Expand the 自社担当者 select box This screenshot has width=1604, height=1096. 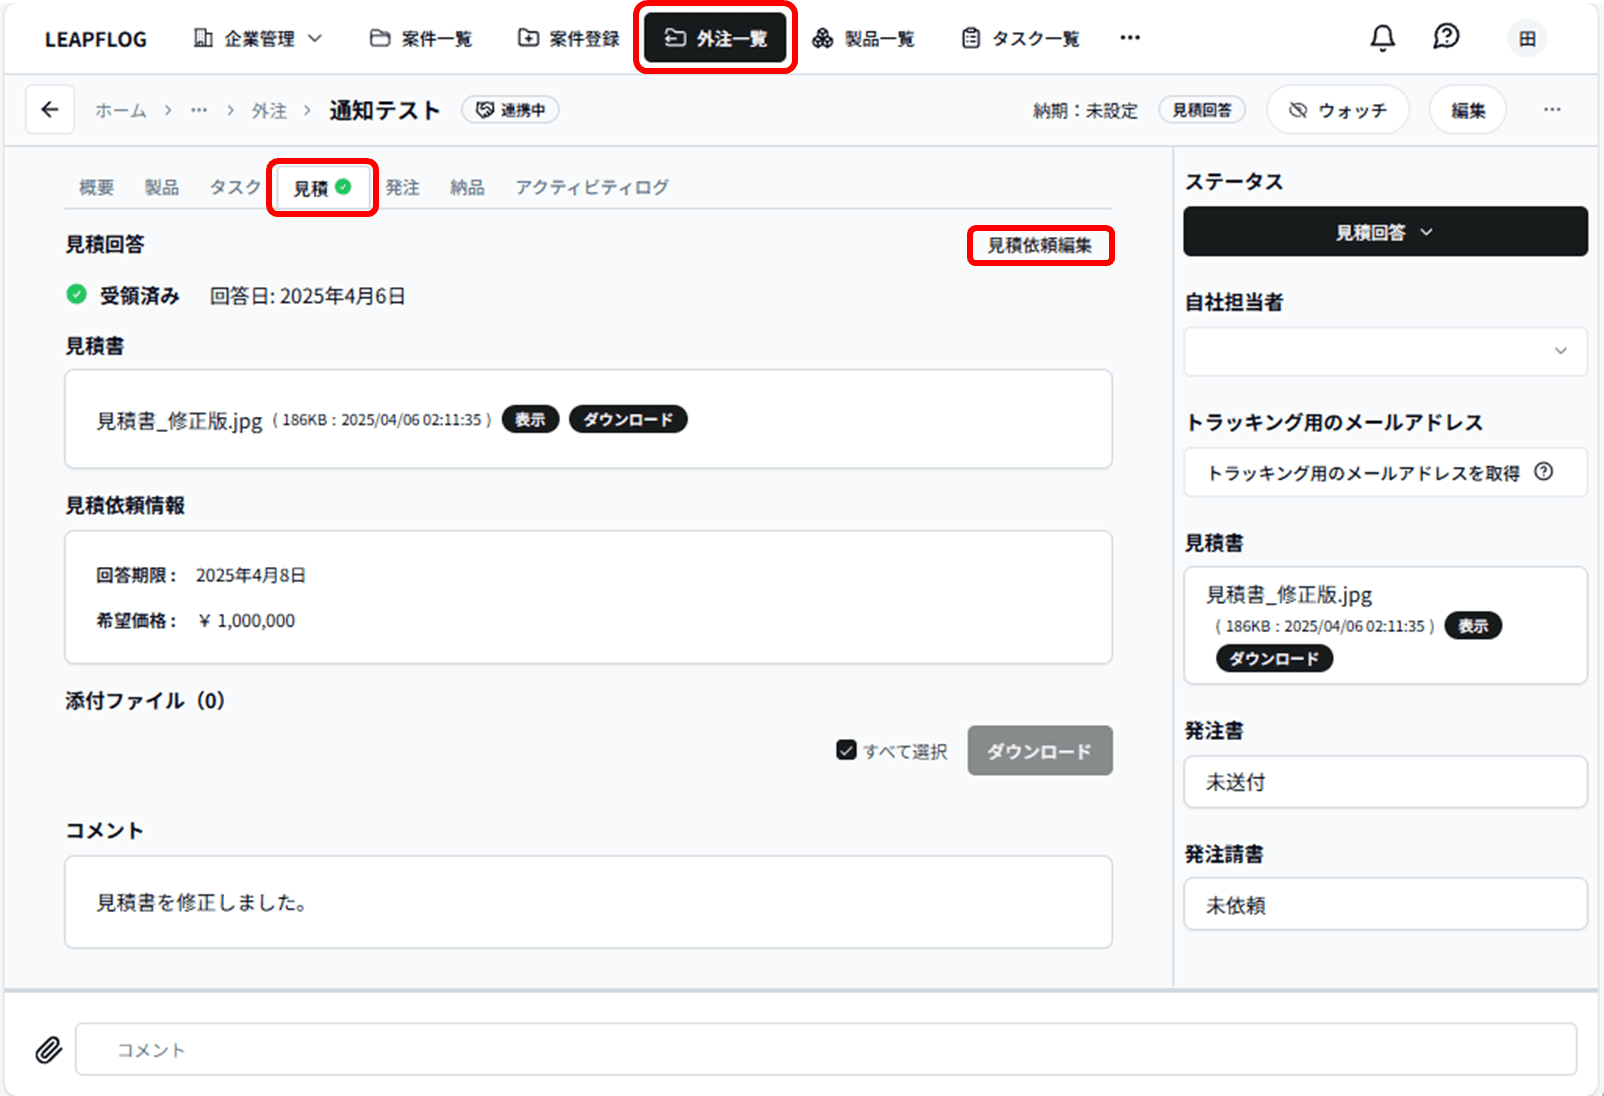click(1385, 351)
